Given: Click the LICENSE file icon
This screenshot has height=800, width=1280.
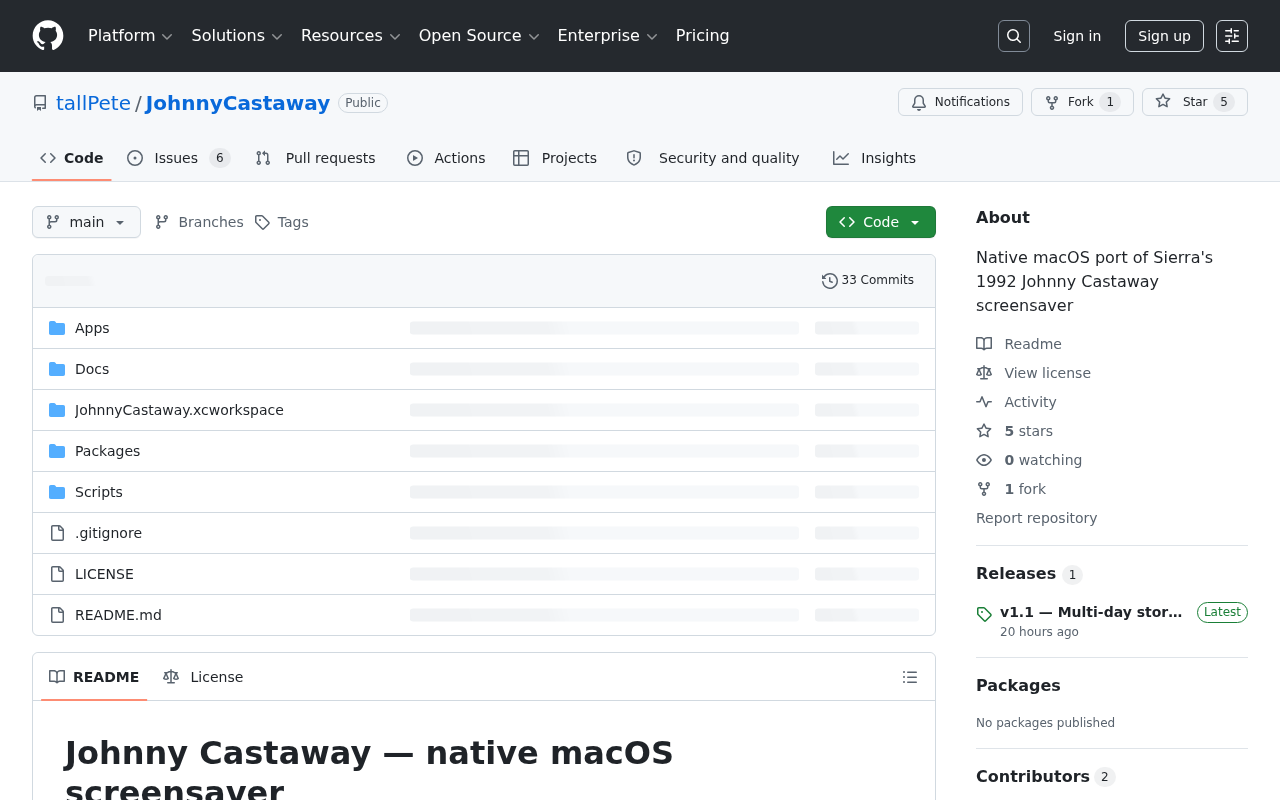Looking at the screenshot, I should point(57,574).
